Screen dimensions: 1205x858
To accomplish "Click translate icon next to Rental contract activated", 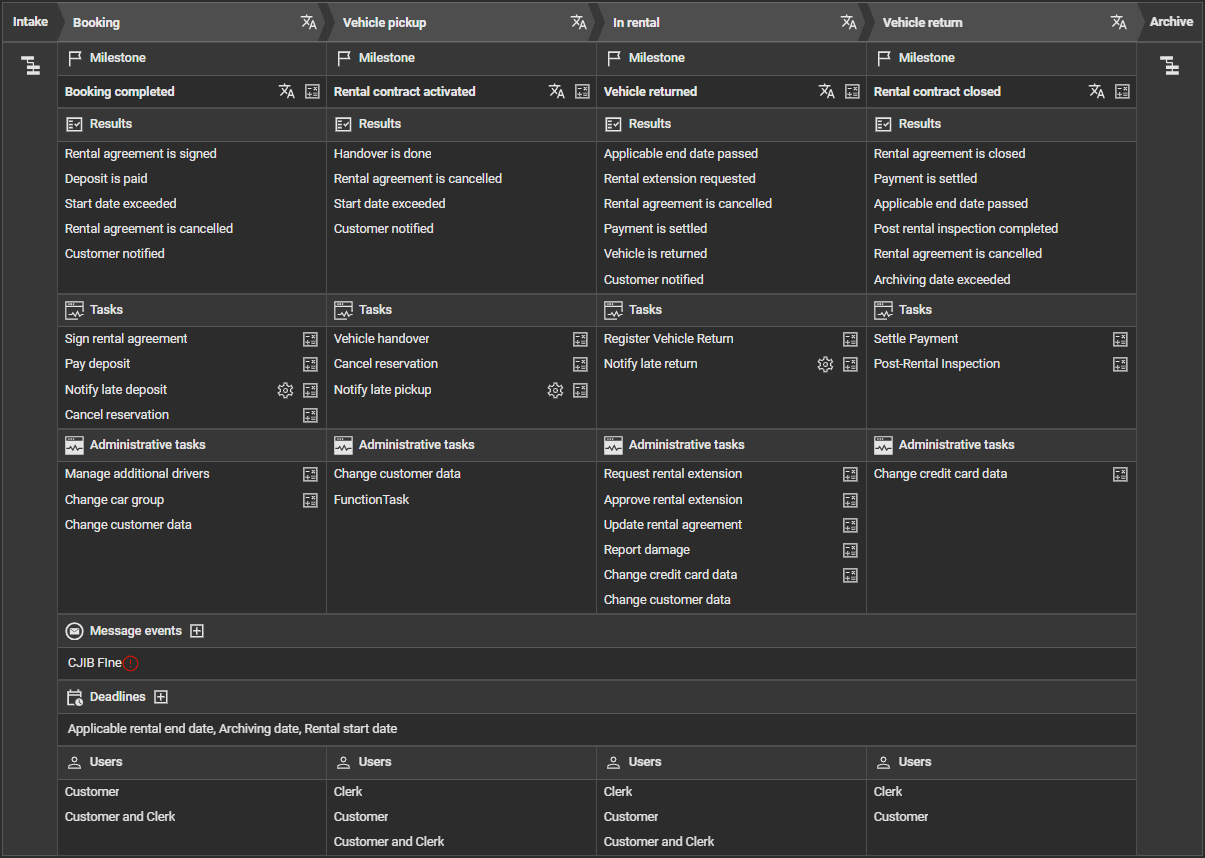I will point(557,91).
